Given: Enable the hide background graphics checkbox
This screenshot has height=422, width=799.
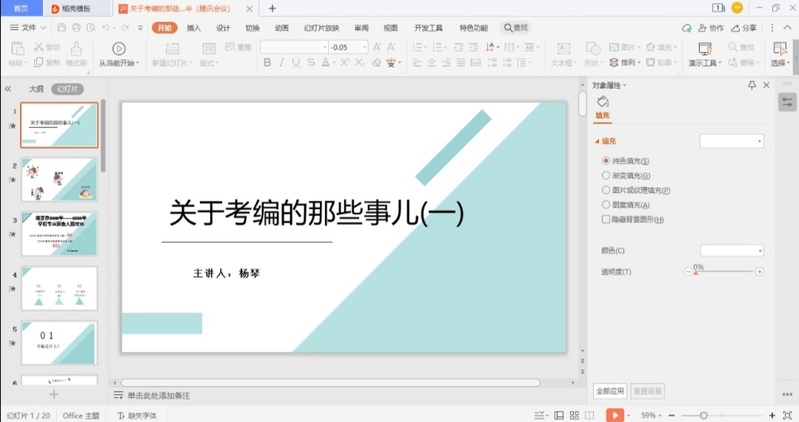Looking at the screenshot, I should pos(606,219).
